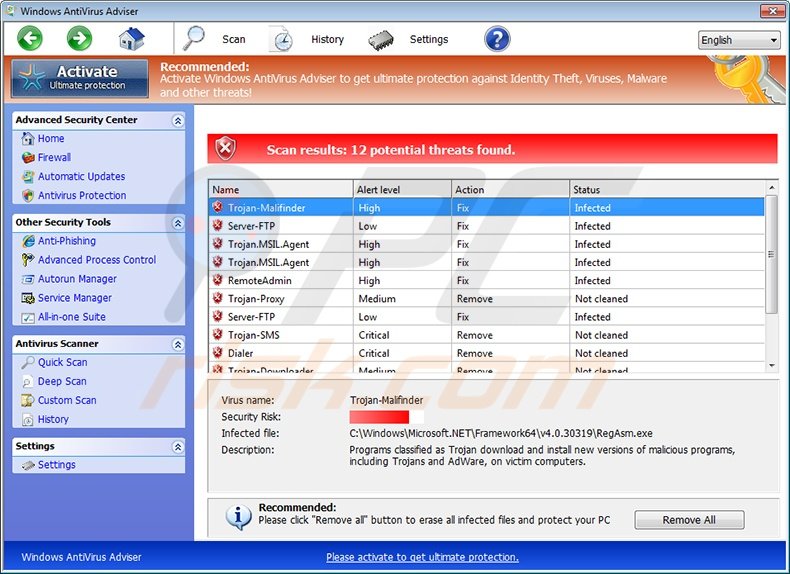This screenshot has height=574, width=790.
Task: Open the English language dropdown
Action: 739,40
